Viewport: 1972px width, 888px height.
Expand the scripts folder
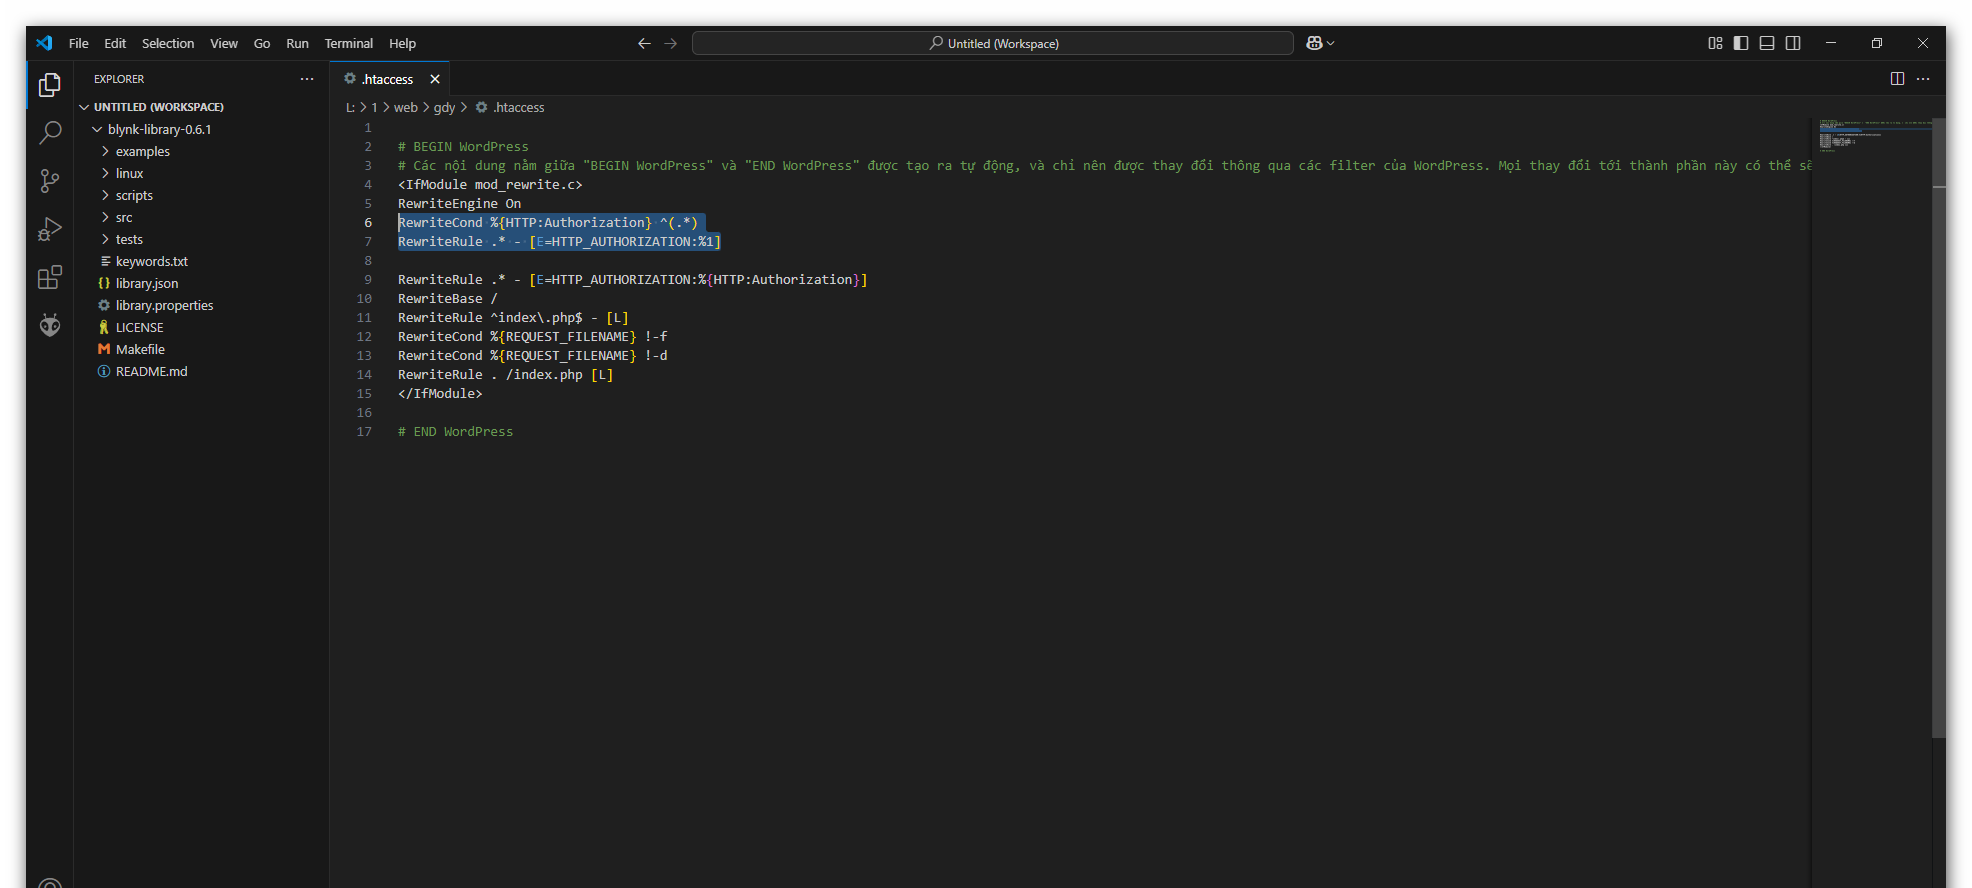202,195
